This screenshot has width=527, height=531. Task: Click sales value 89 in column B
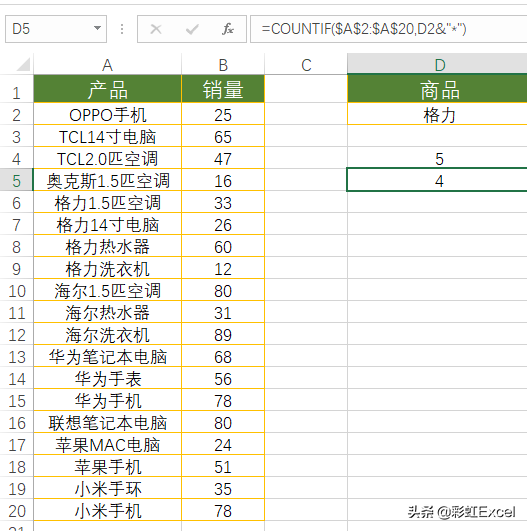(223, 335)
